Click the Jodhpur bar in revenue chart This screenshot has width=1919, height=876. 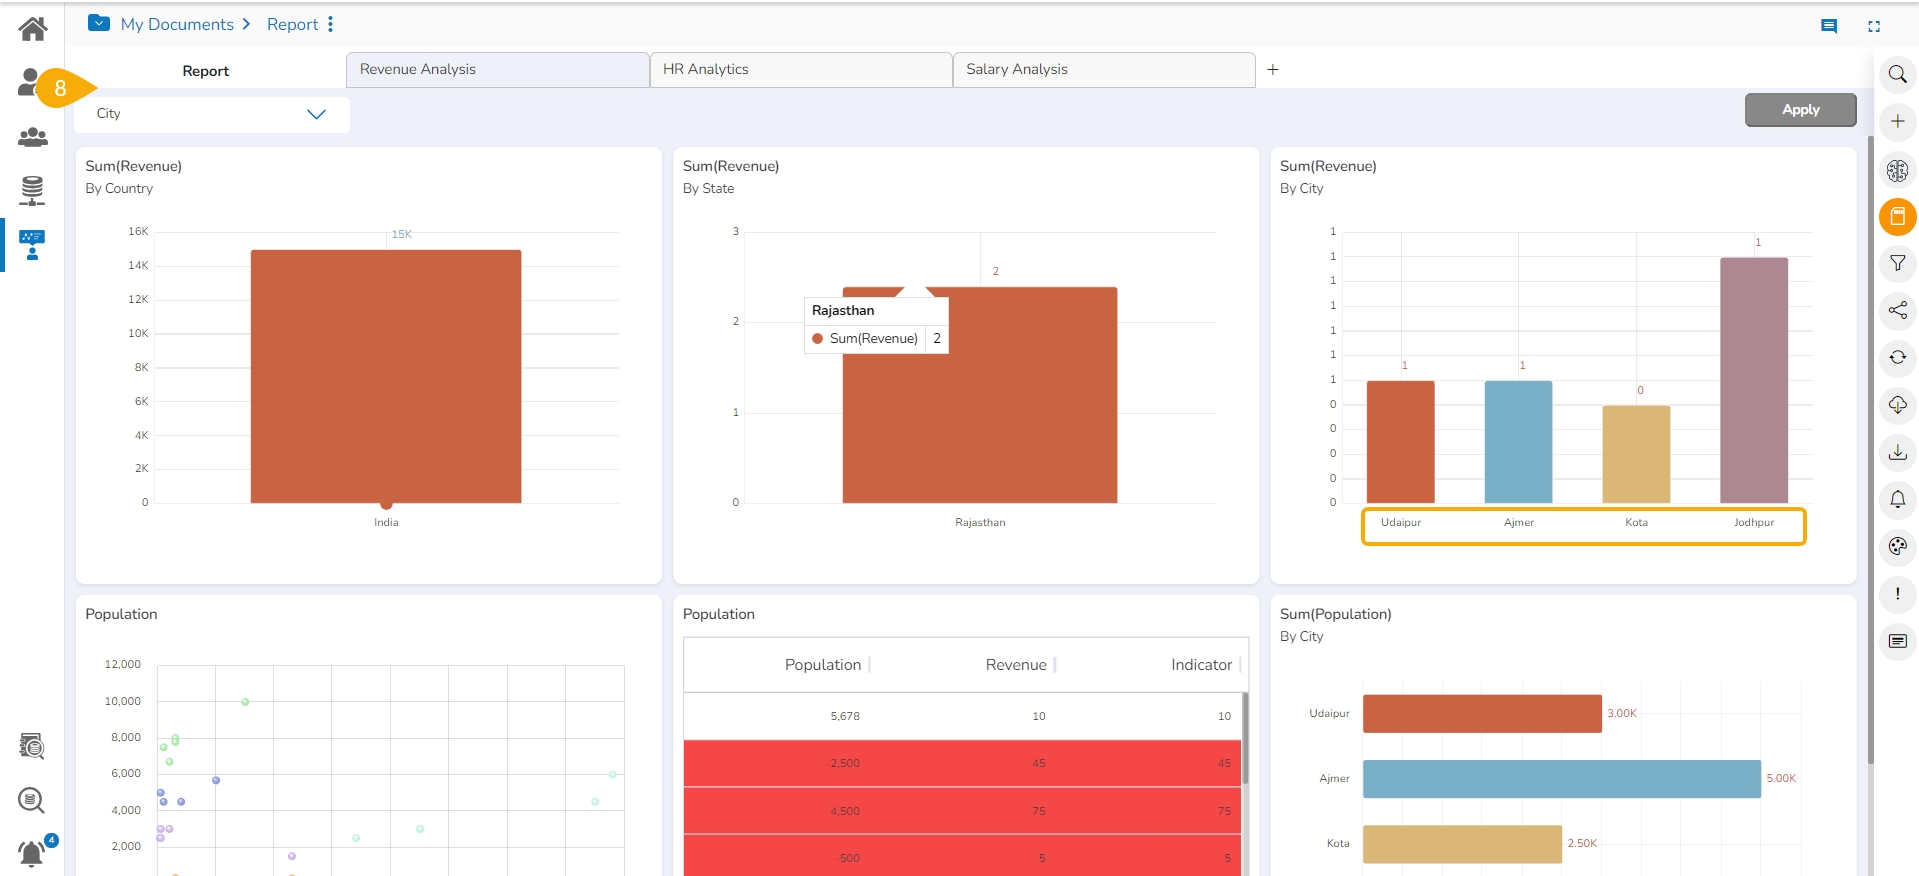1753,380
